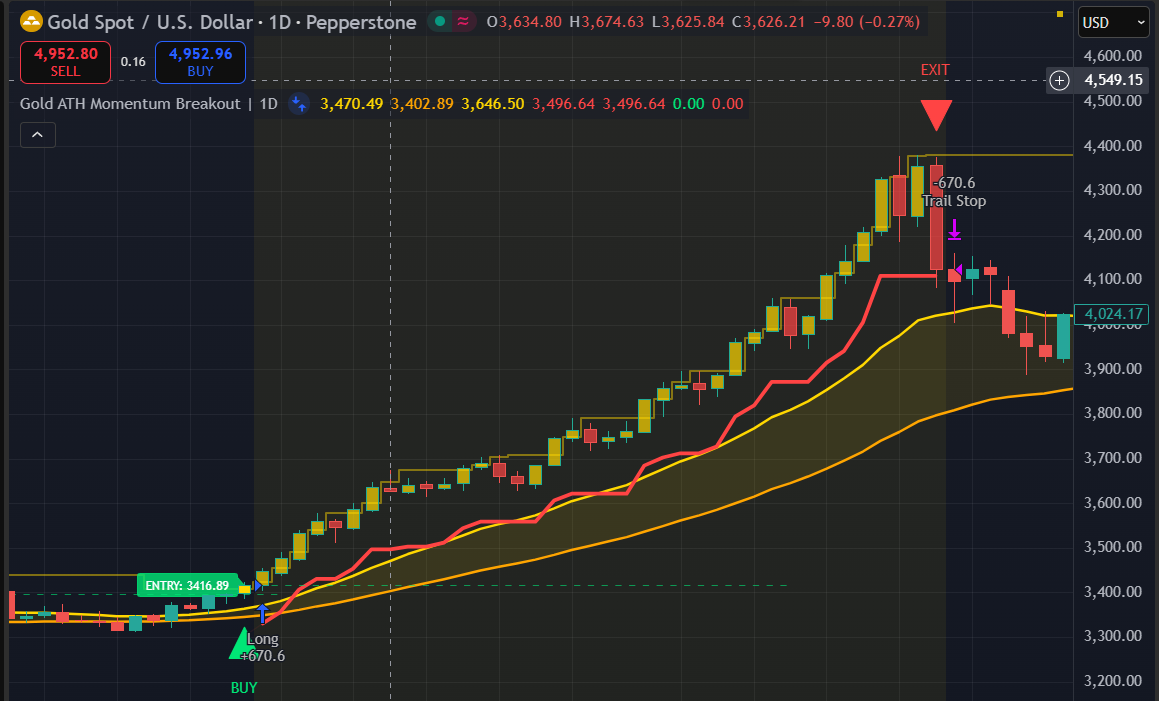Click the EXIT text label
Screen dimensions: 1159x701
[935, 70]
